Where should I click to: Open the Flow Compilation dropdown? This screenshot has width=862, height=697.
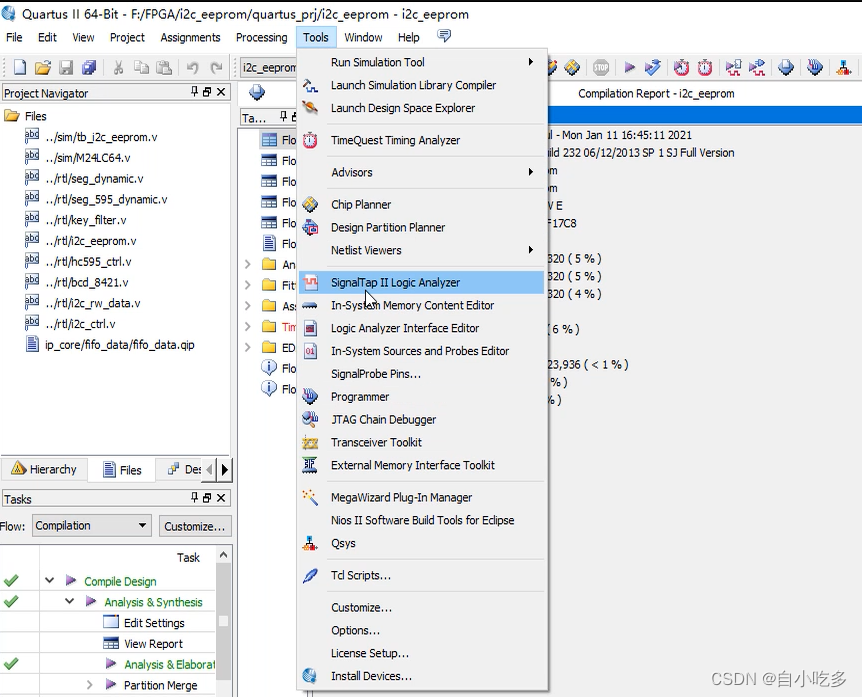pyautogui.click(x=91, y=525)
